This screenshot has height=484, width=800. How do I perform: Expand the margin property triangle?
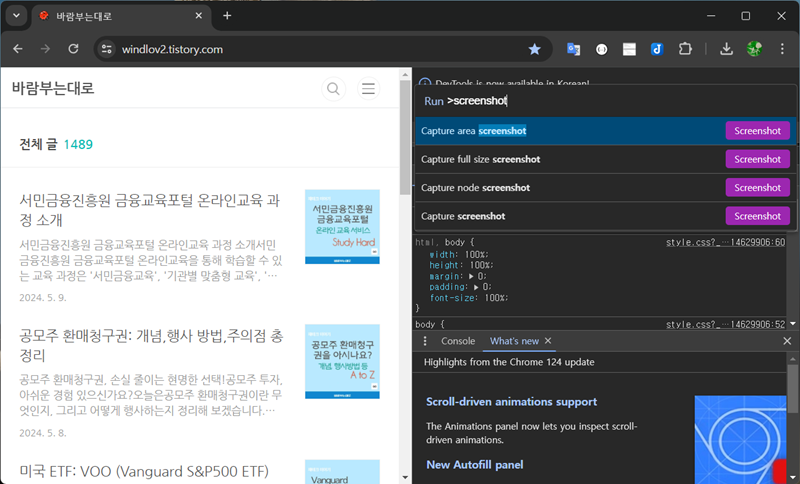[x=471, y=276]
